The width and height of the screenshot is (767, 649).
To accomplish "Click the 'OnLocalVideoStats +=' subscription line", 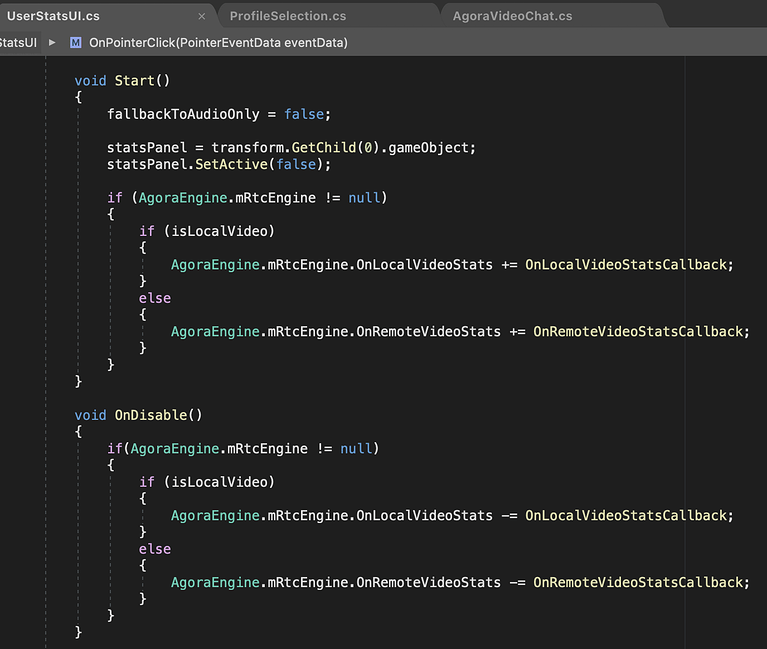I will click(452, 265).
